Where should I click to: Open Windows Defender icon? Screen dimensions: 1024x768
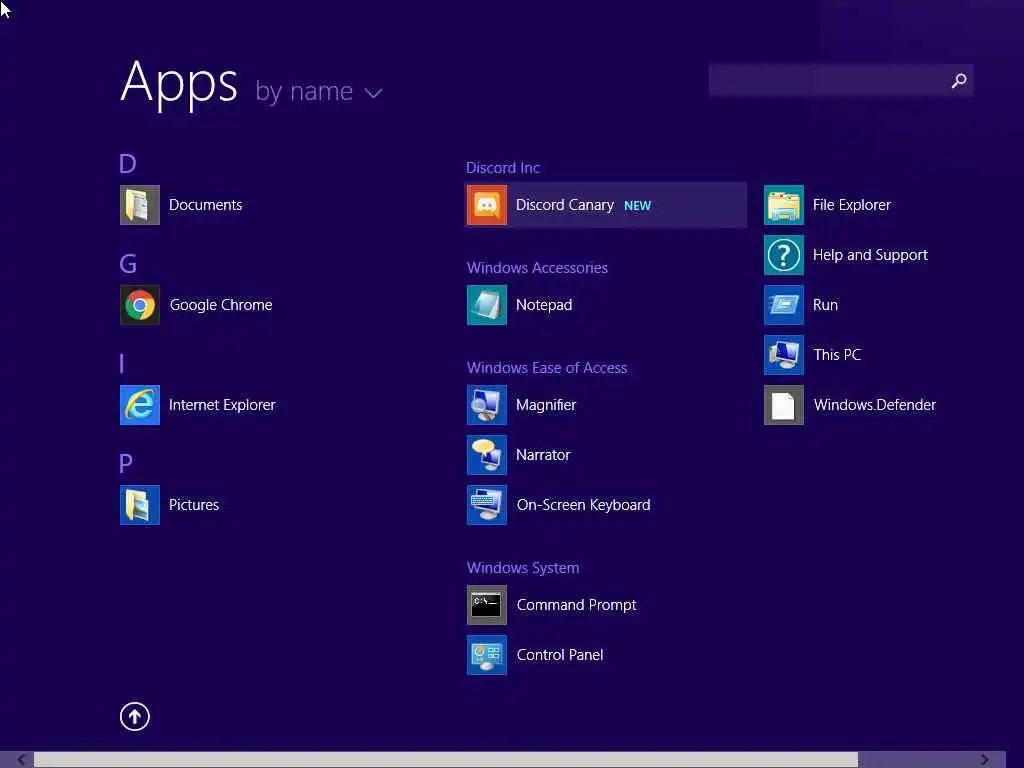tap(784, 405)
